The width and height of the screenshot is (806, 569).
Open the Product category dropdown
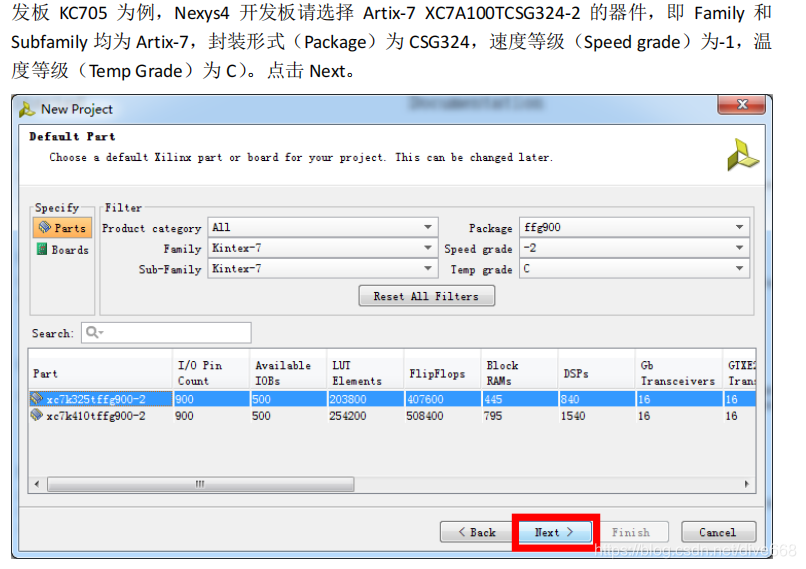tap(323, 227)
